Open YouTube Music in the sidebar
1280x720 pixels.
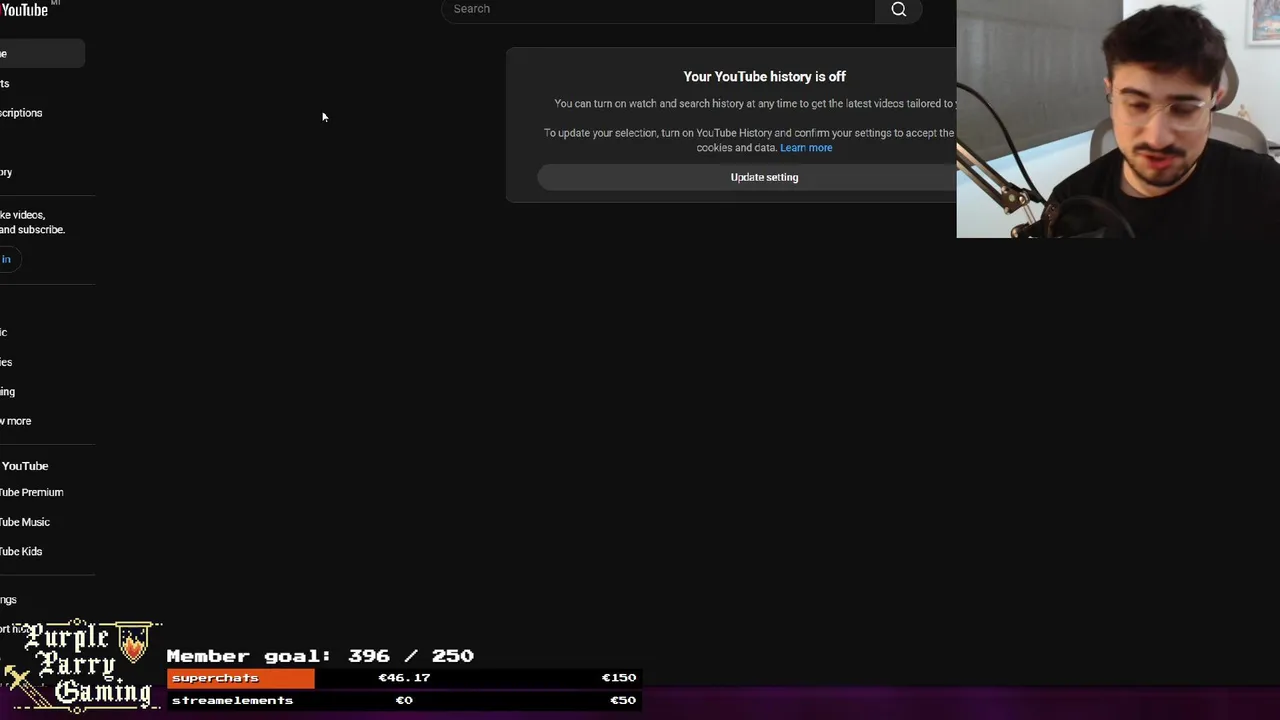25,522
